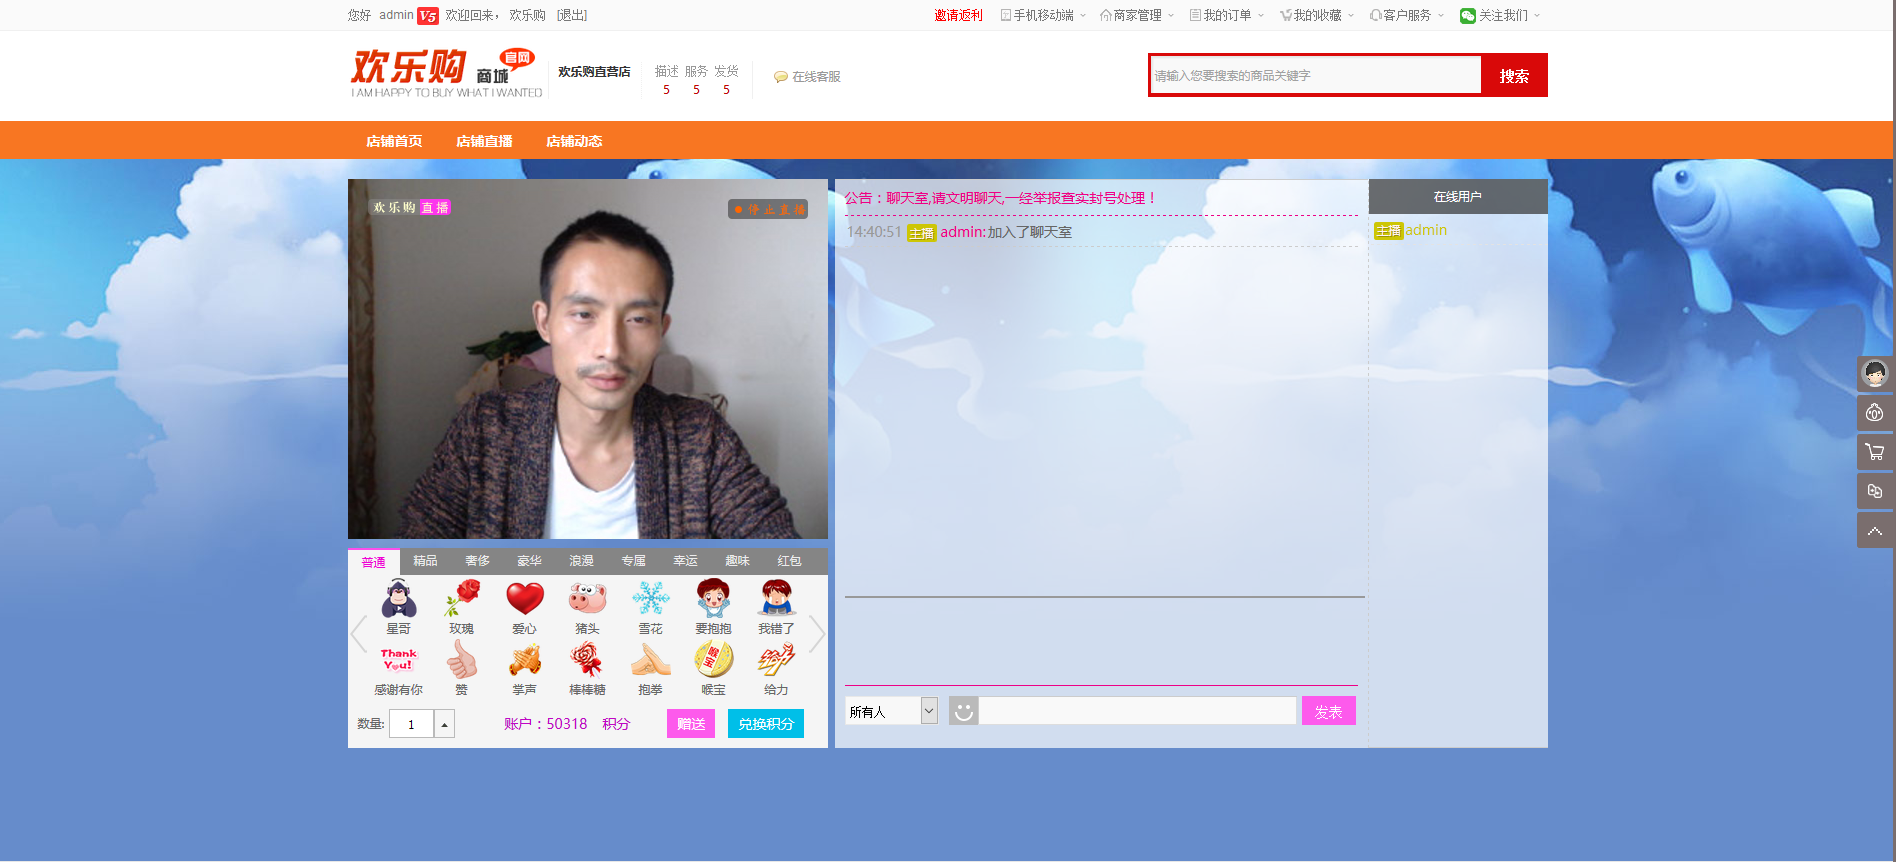Select the 感谢有你 Thank You gift
Screen dimensions: 1896x862
(399, 660)
